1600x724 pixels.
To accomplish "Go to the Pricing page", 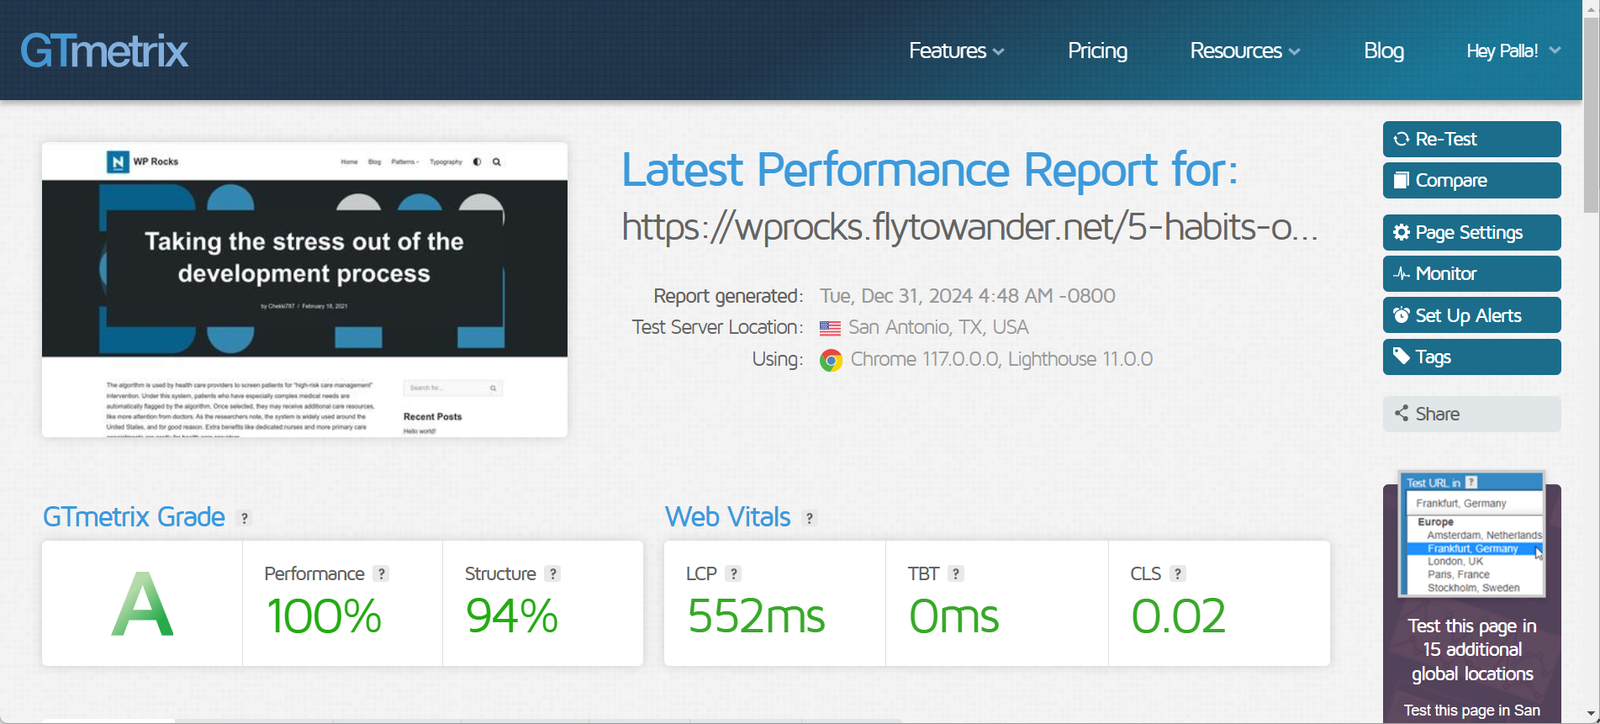I will (1097, 51).
